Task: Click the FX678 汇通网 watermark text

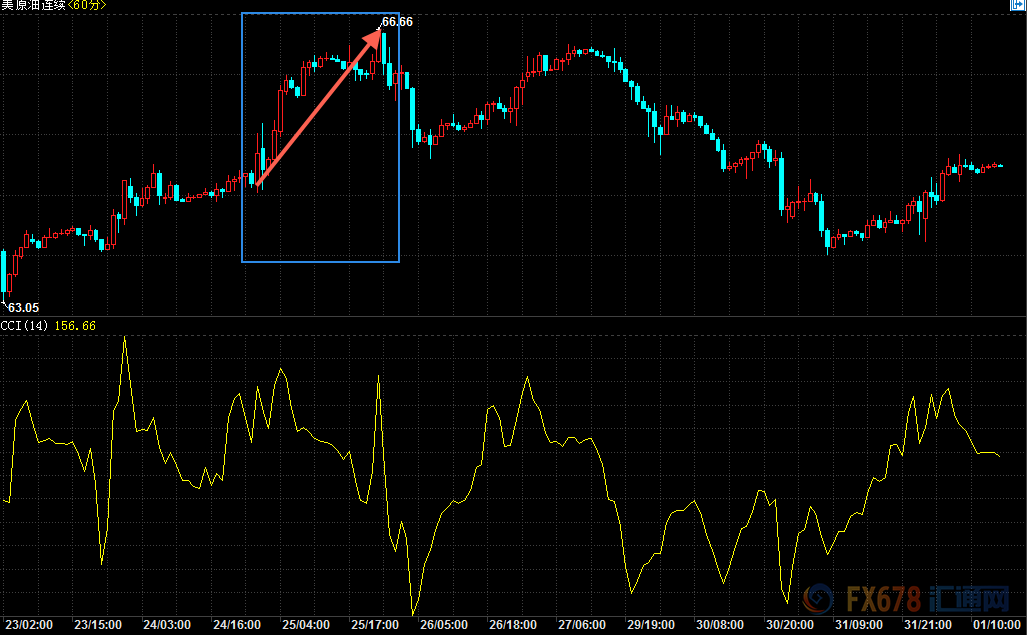Action: coord(928,599)
